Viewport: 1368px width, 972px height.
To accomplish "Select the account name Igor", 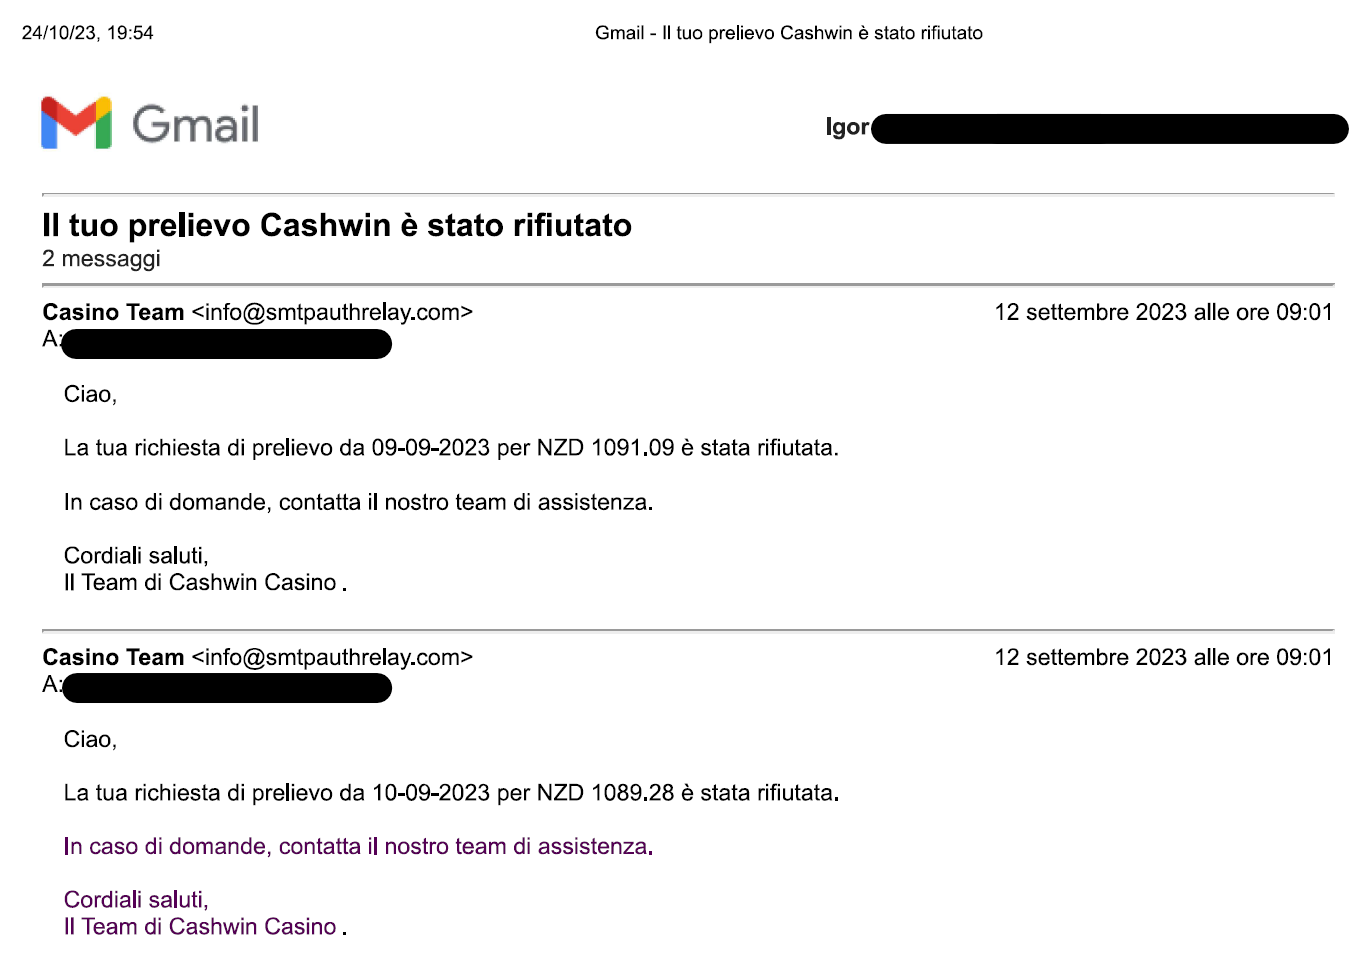I will (846, 127).
